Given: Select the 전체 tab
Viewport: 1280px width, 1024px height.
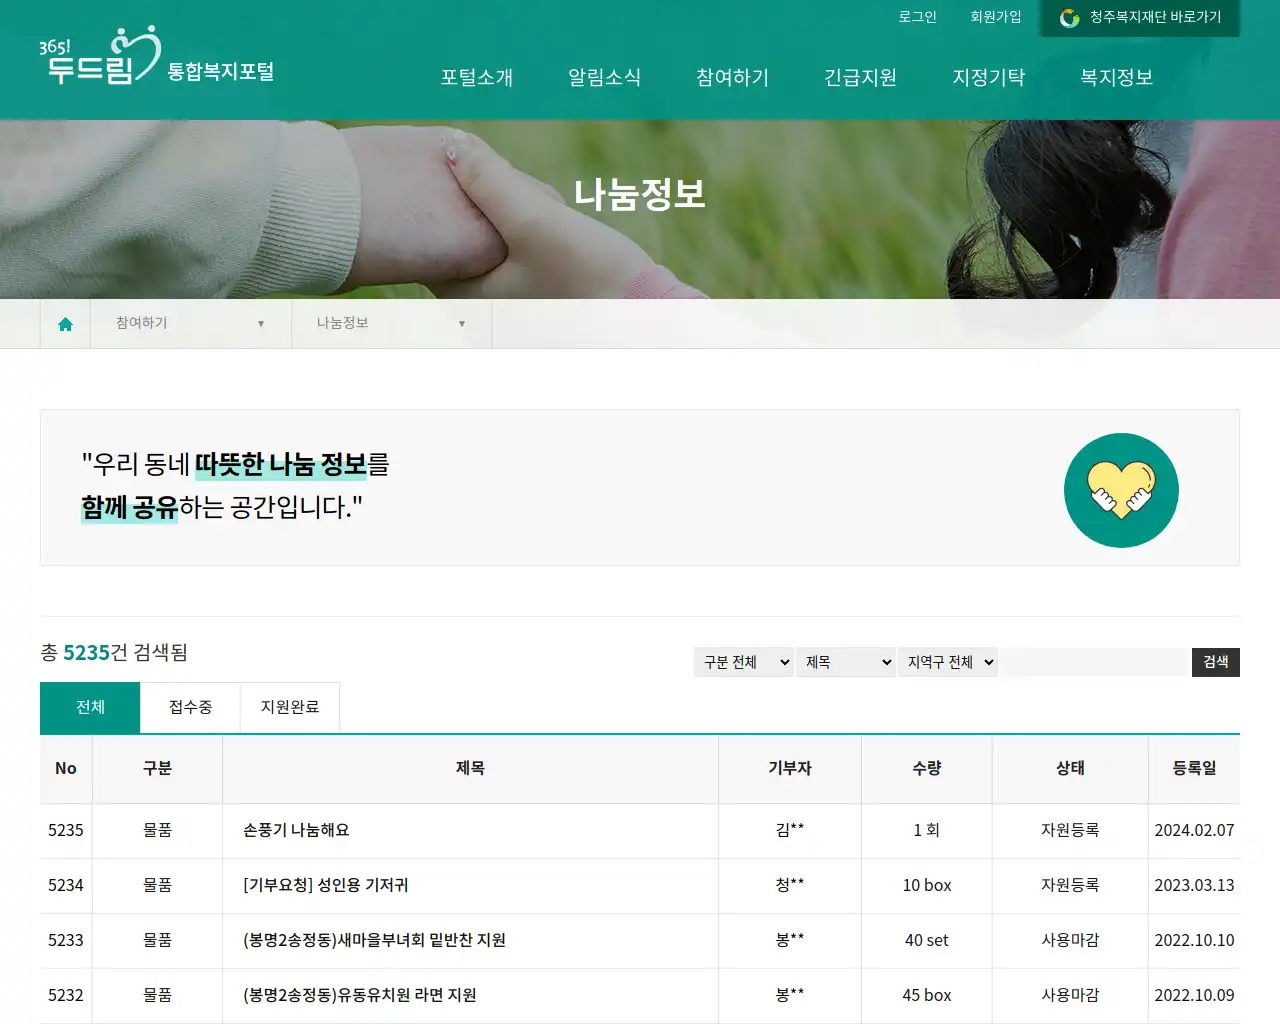Looking at the screenshot, I should coord(89,707).
